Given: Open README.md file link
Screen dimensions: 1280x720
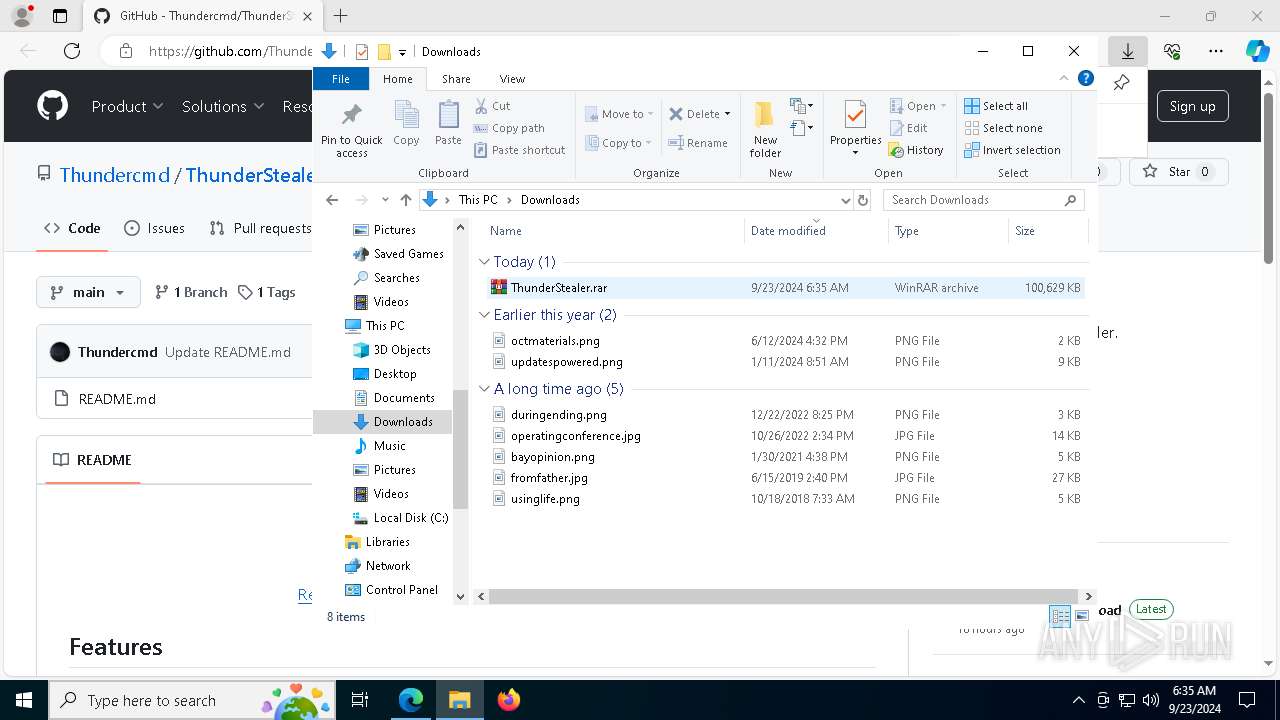Looking at the screenshot, I should tap(117, 399).
